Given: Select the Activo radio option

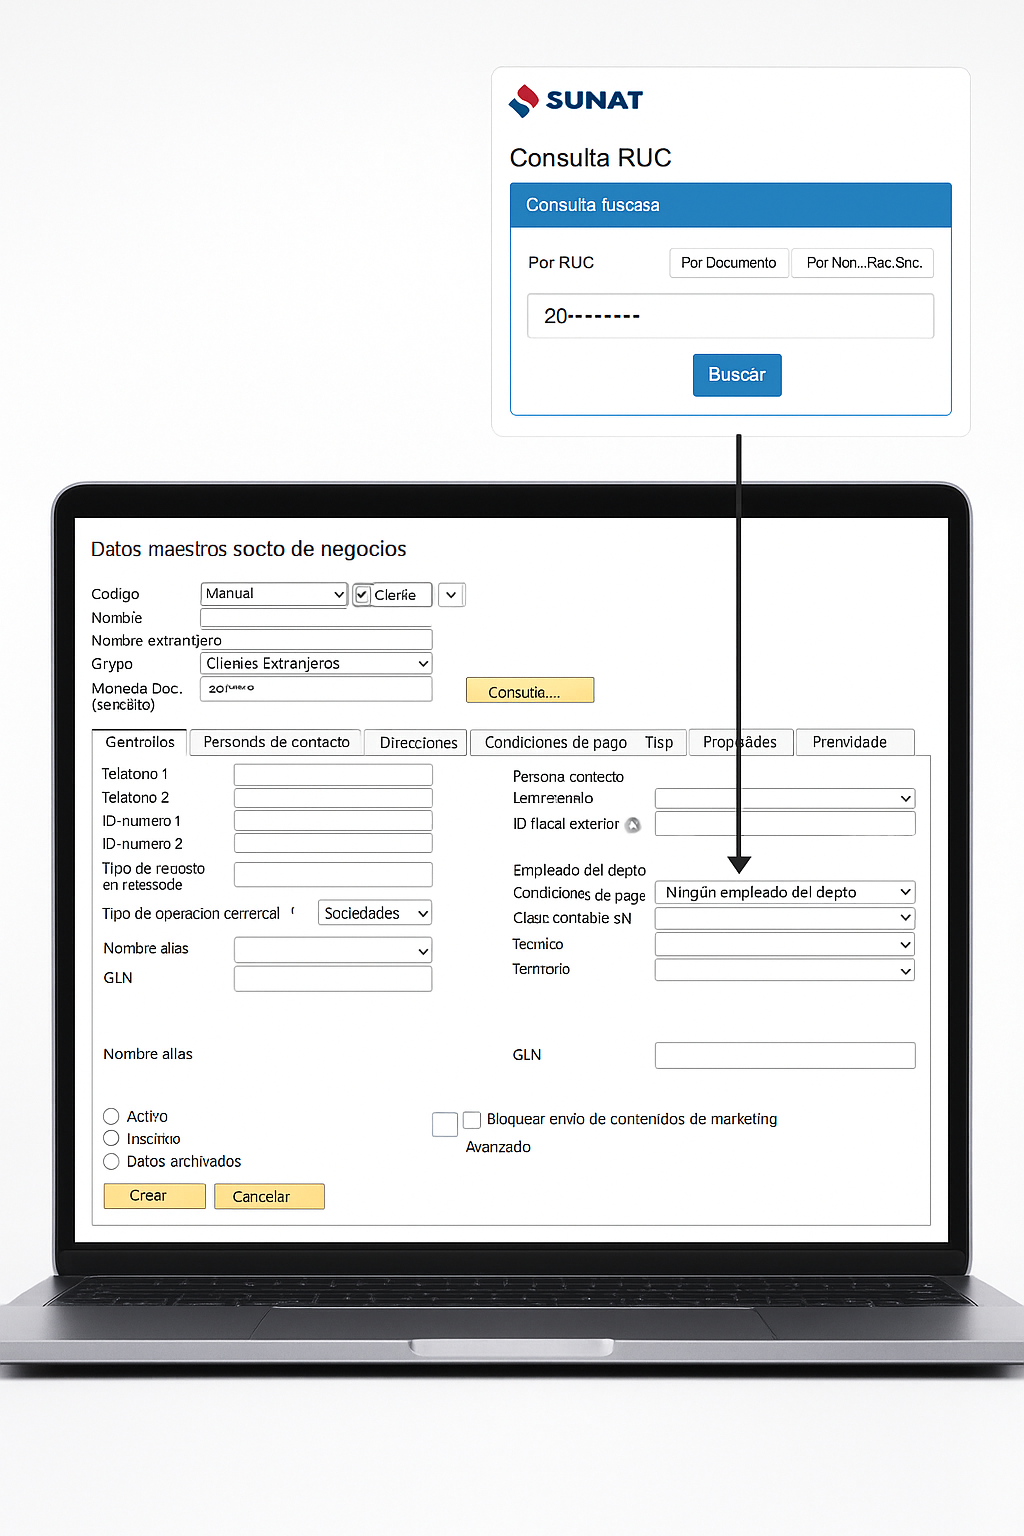Looking at the screenshot, I should 111,1116.
